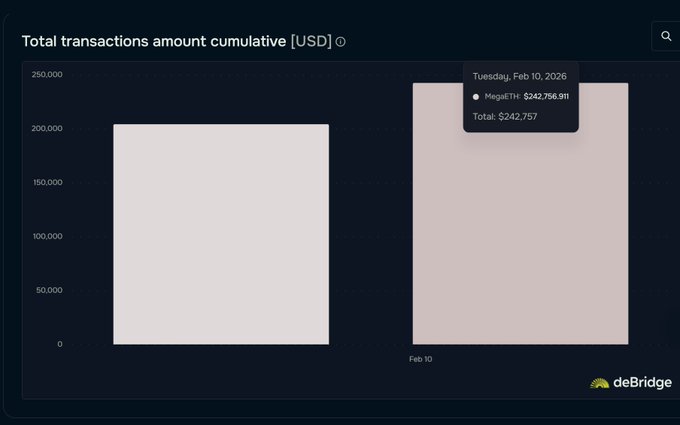Click the 250,000 y-axis label
680x425 pixels.
click(x=47, y=74)
